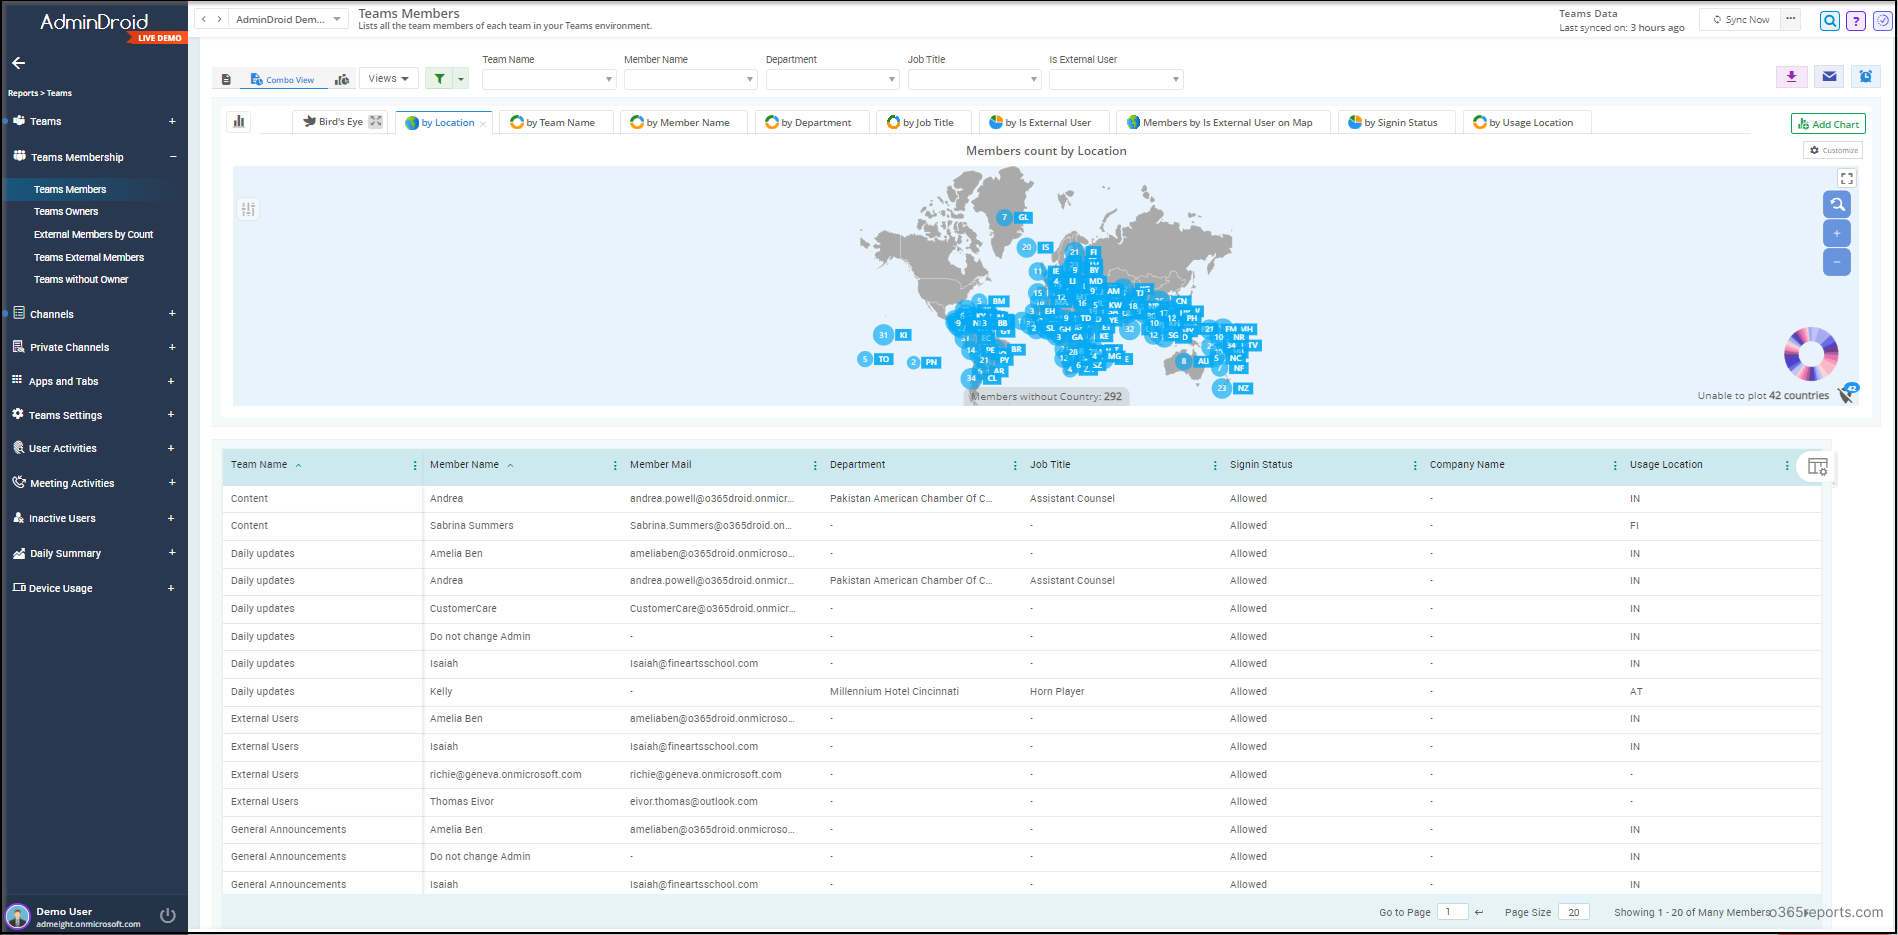Open the filter dropdown arrow
Image resolution: width=1898 pixels, height=935 pixels.
tap(461, 79)
